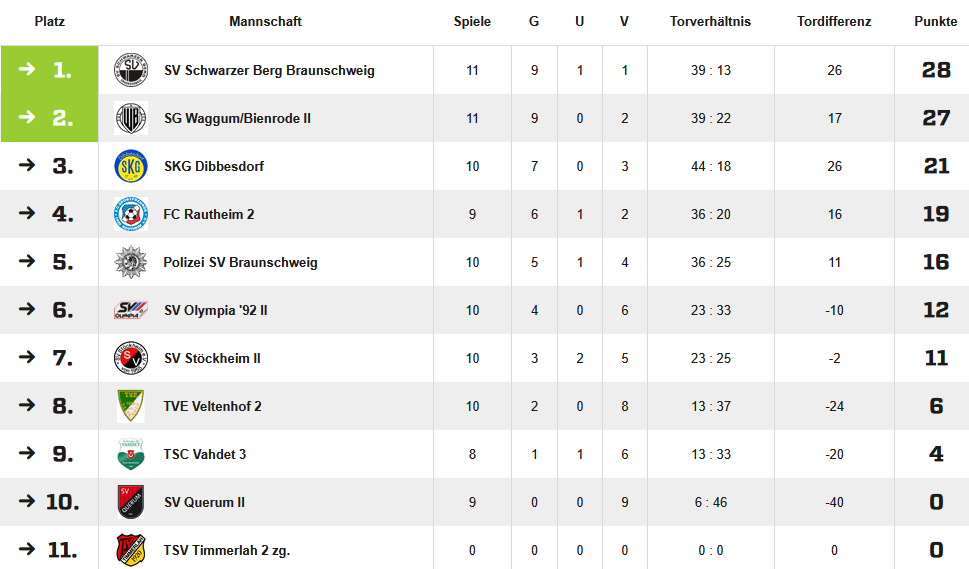Screen dimensions: 969x569
Task: Click the Punkte column header
Action: (935, 22)
